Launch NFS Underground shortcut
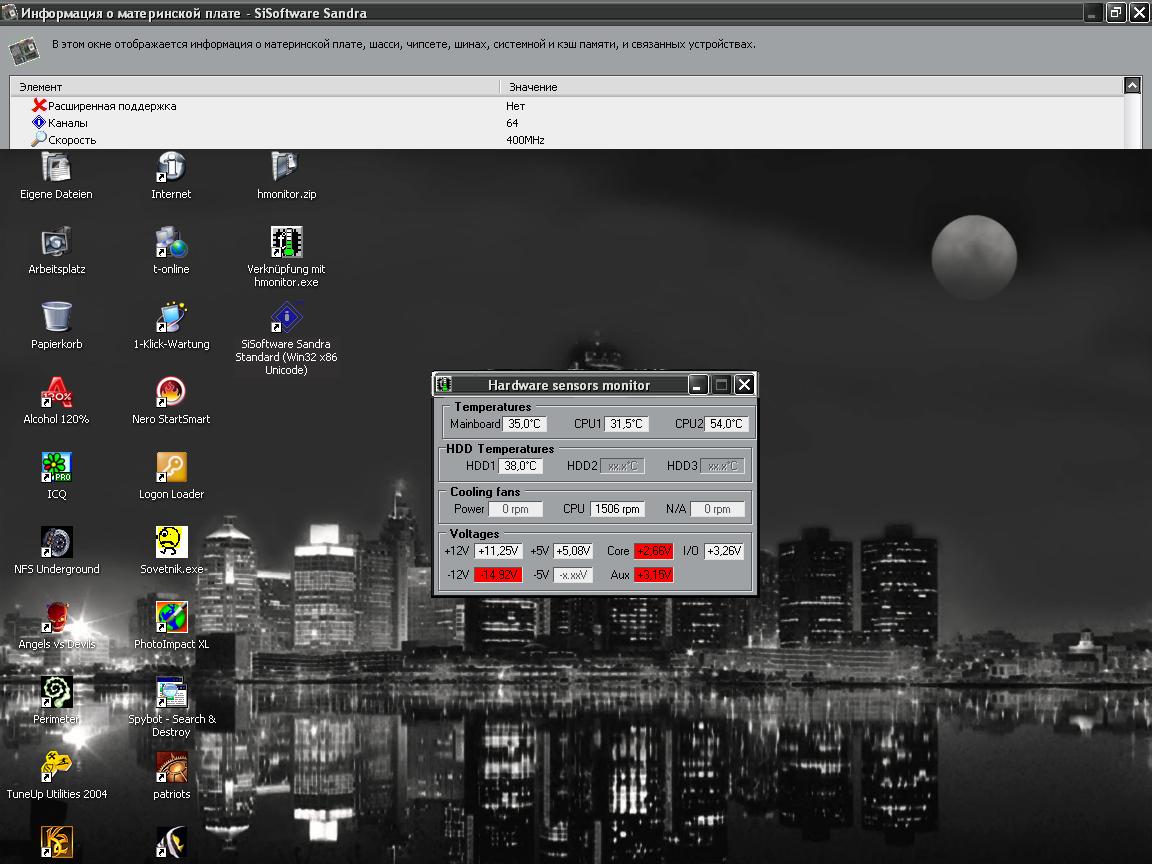This screenshot has height=864, width=1152. (56, 542)
